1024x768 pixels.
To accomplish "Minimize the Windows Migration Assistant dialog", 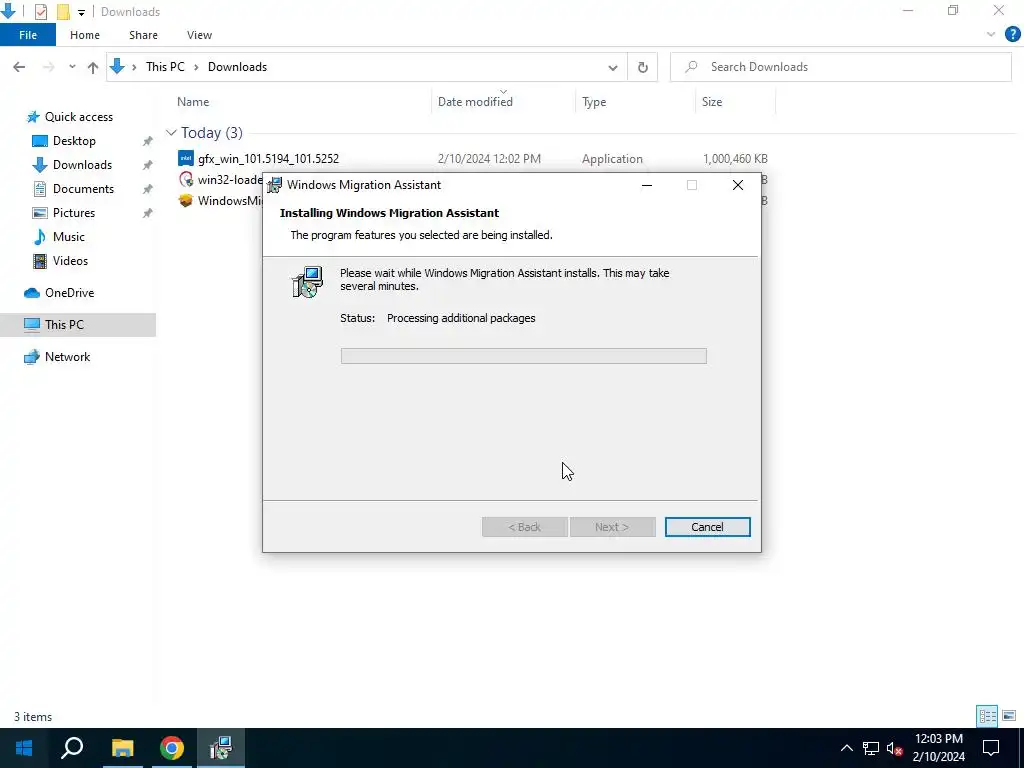I will [x=647, y=185].
